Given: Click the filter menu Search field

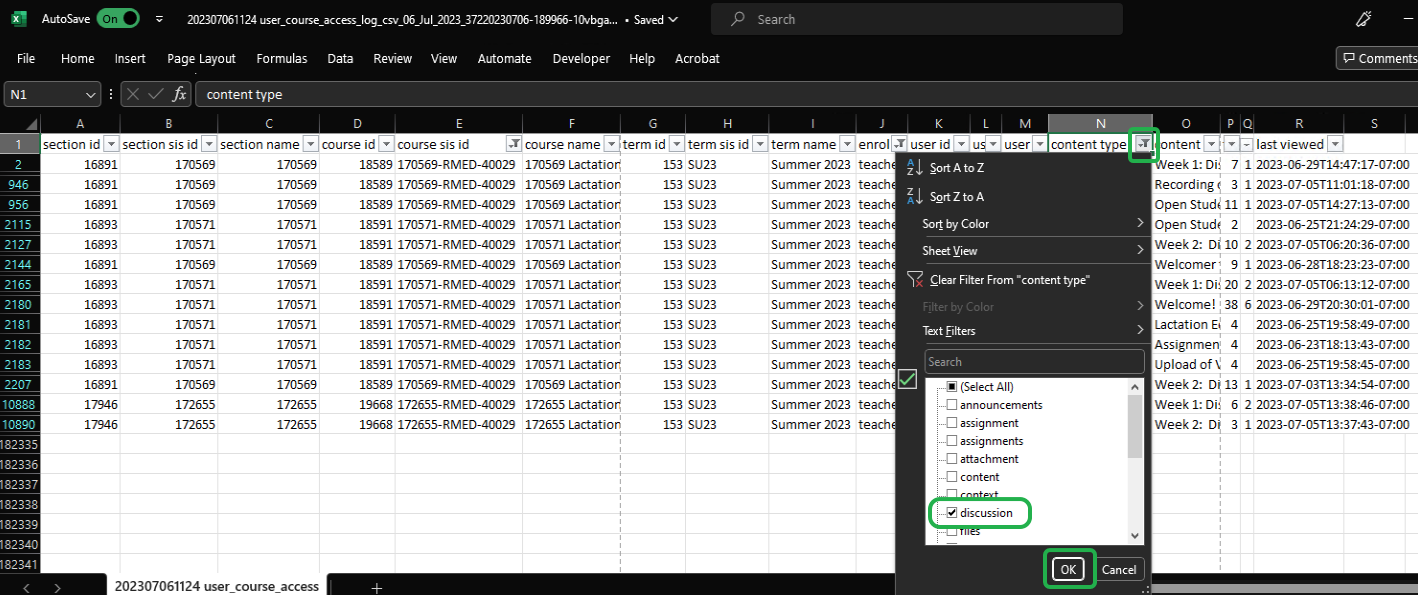Looking at the screenshot, I should (x=1035, y=362).
